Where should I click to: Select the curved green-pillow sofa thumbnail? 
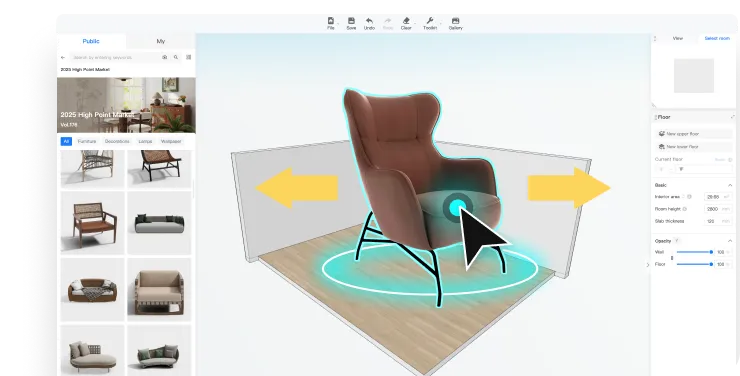click(x=159, y=351)
